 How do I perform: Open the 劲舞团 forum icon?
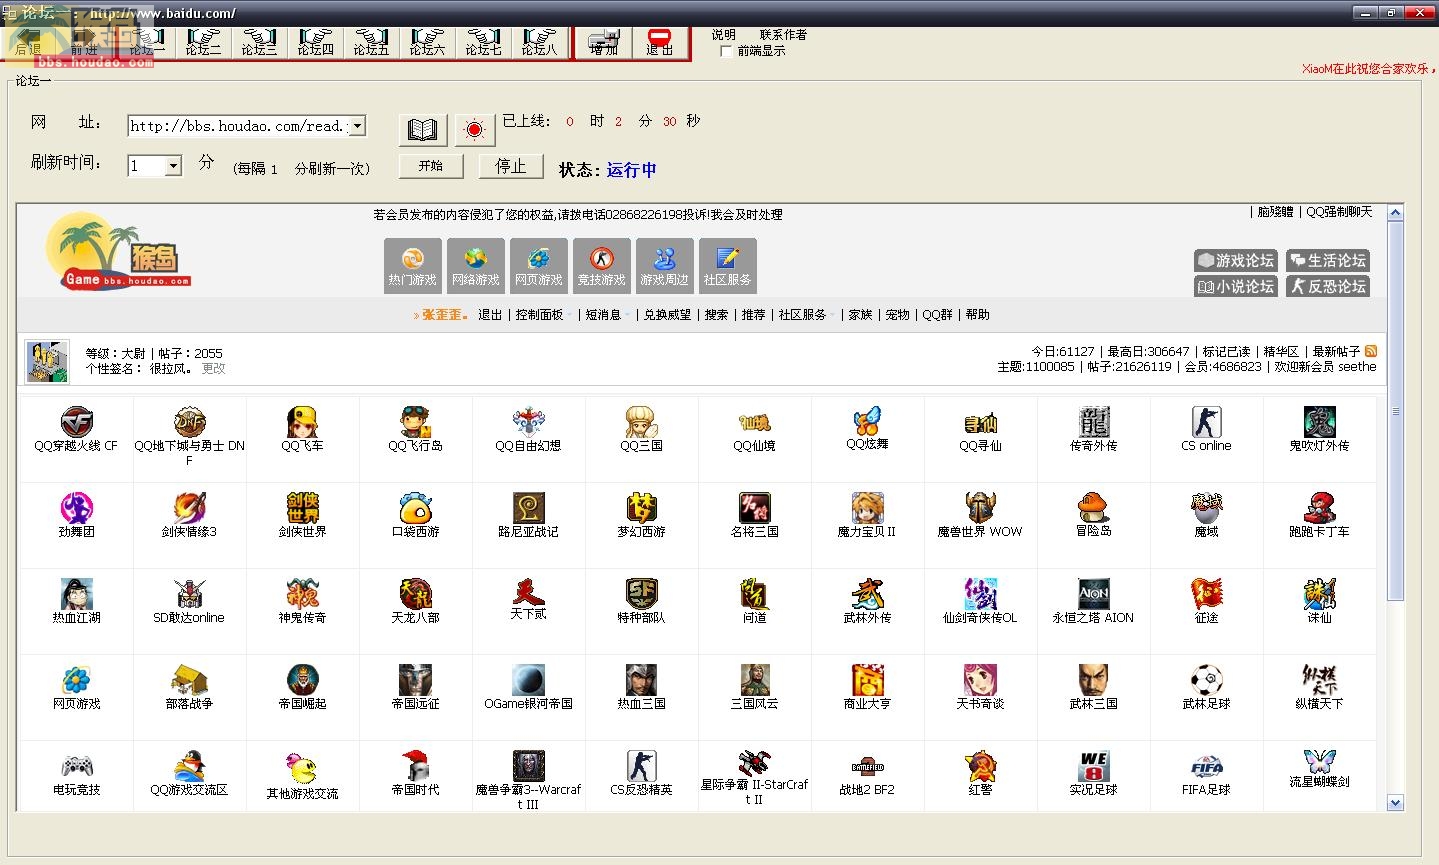tap(76, 508)
